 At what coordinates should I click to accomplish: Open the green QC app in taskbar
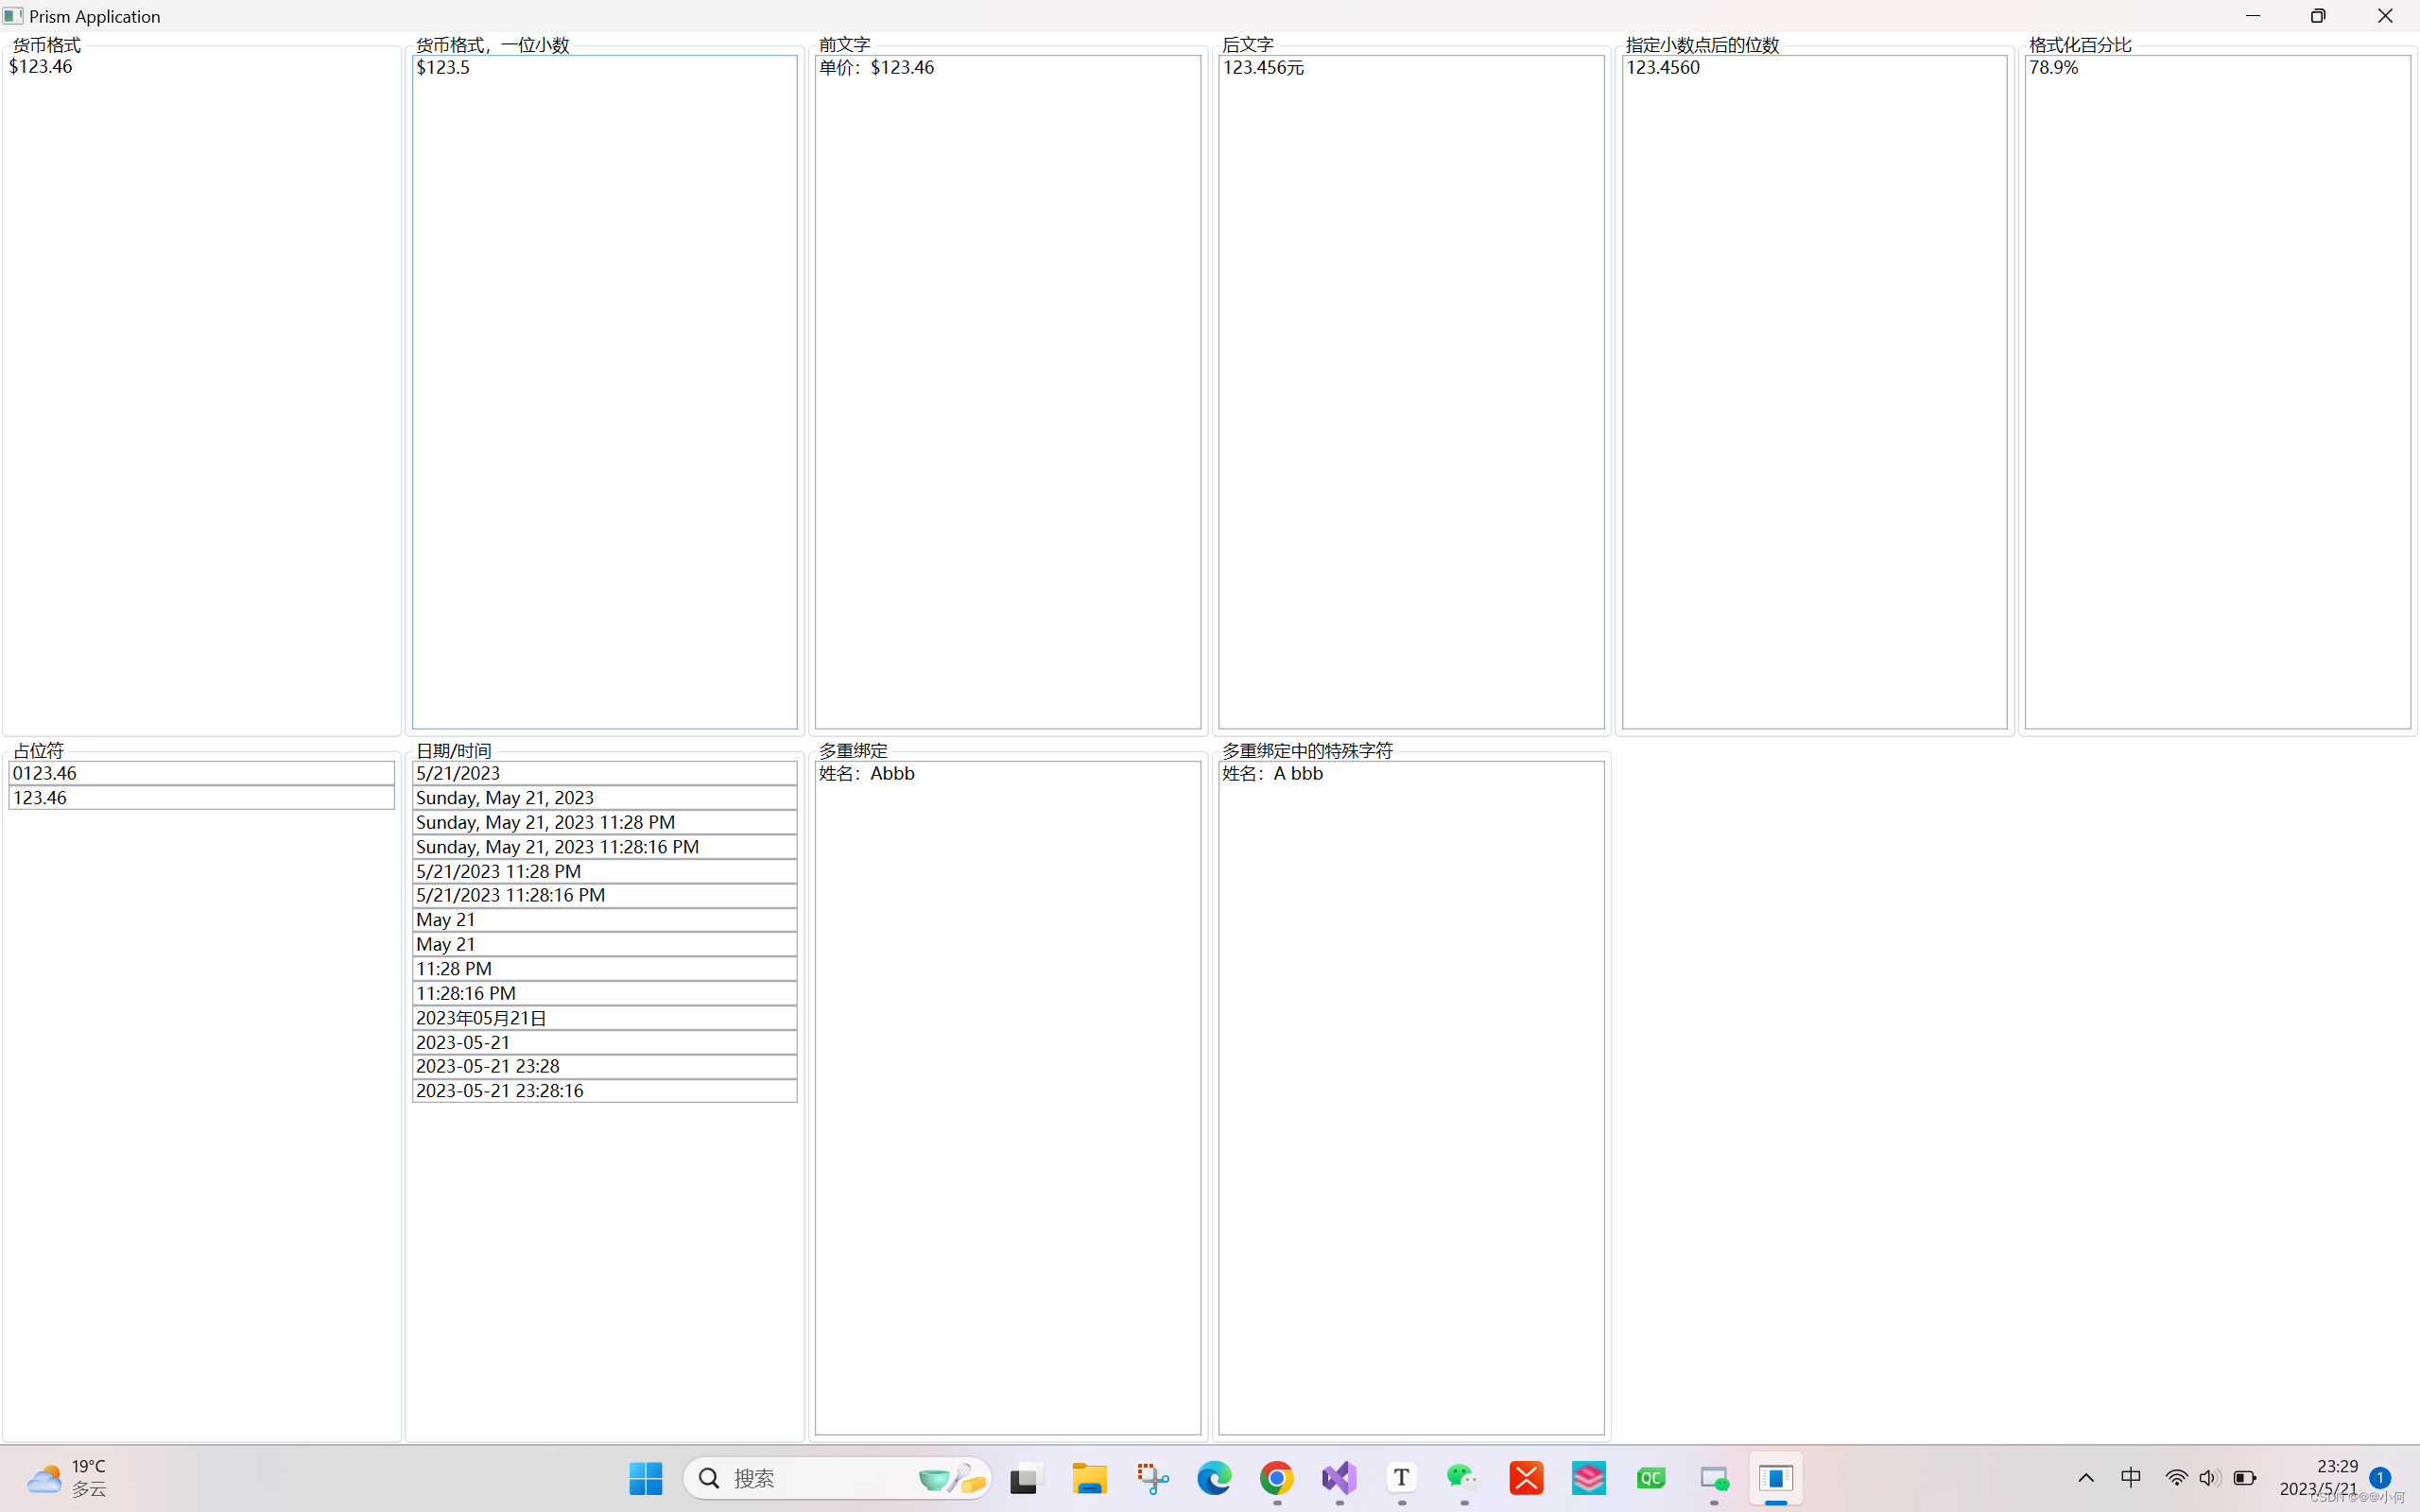coord(1651,1478)
